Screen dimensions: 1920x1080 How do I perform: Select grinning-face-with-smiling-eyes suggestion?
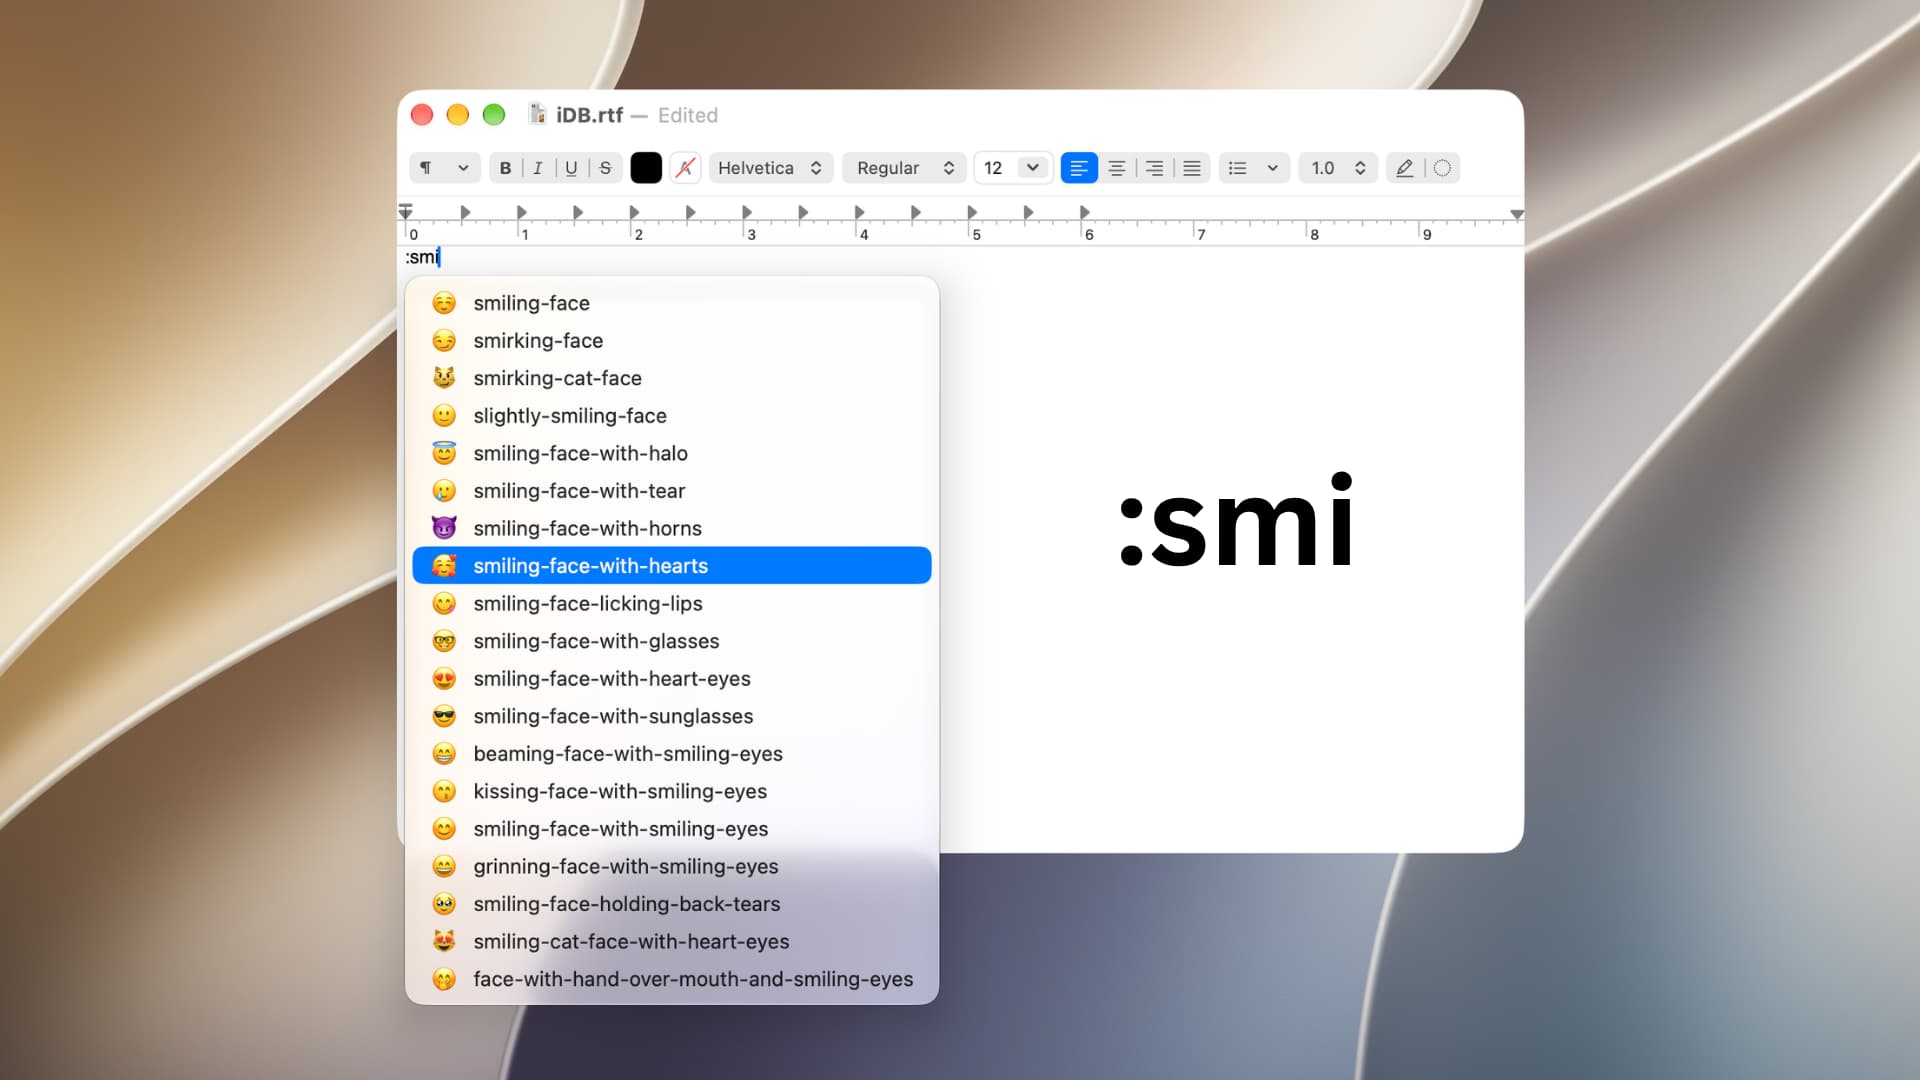point(672,866)
